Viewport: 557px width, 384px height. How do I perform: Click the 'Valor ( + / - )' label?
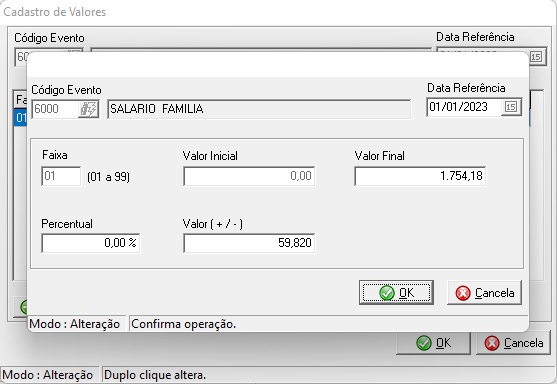(x=212, y=224)
